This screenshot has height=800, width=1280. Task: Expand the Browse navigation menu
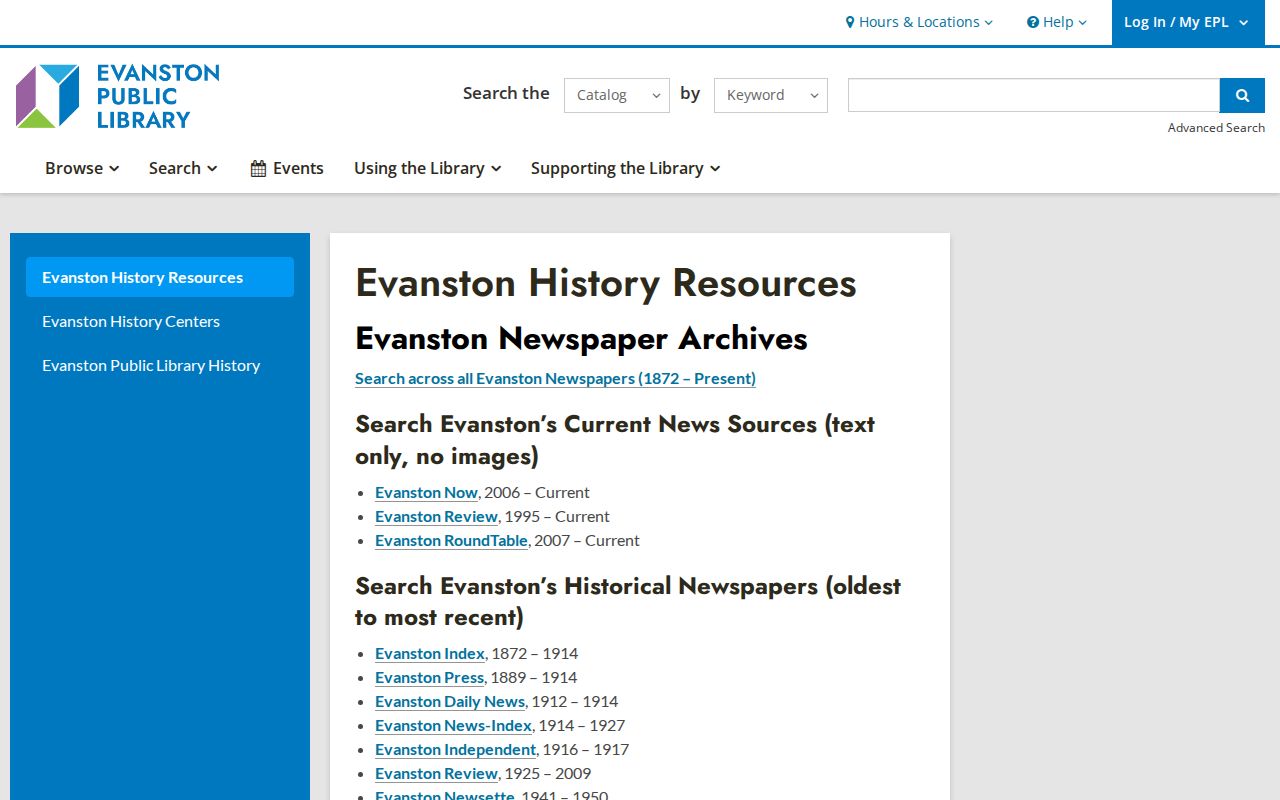click(82, 168)
